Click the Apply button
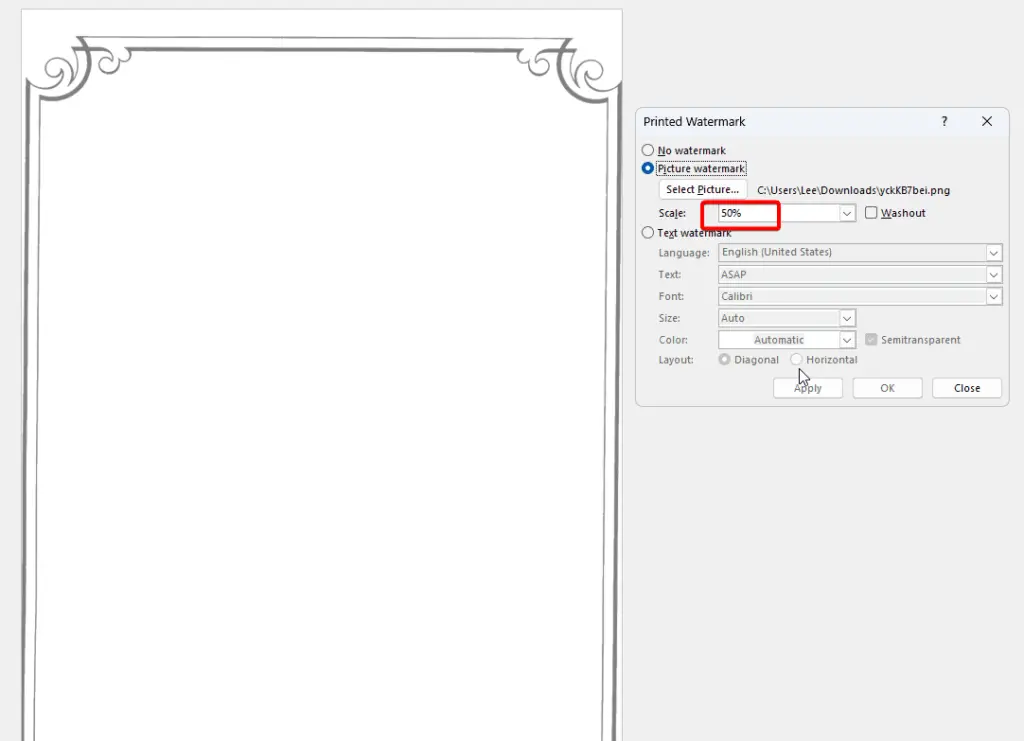1024x741 pixels. (807, 387)
